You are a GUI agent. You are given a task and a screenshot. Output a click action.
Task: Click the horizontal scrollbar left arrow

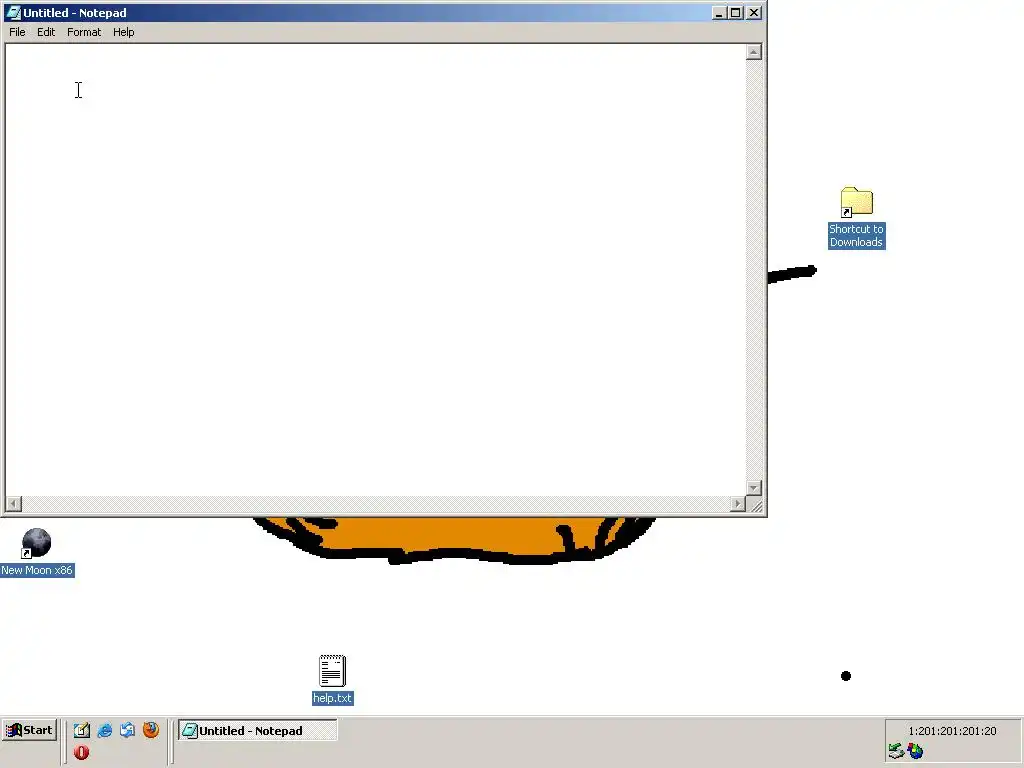pyautogui.click(x=14, y=504)
